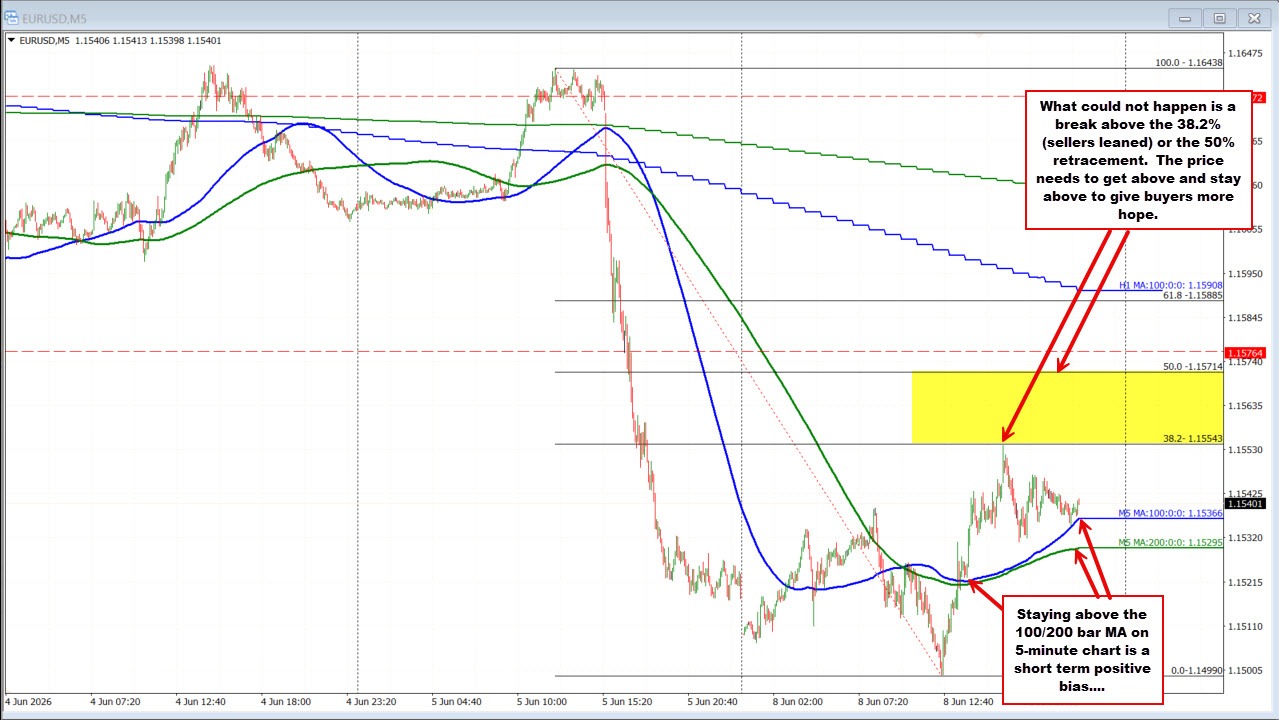Select the '61.8 -1.15885' Fibonacci label

point(1192,295)
